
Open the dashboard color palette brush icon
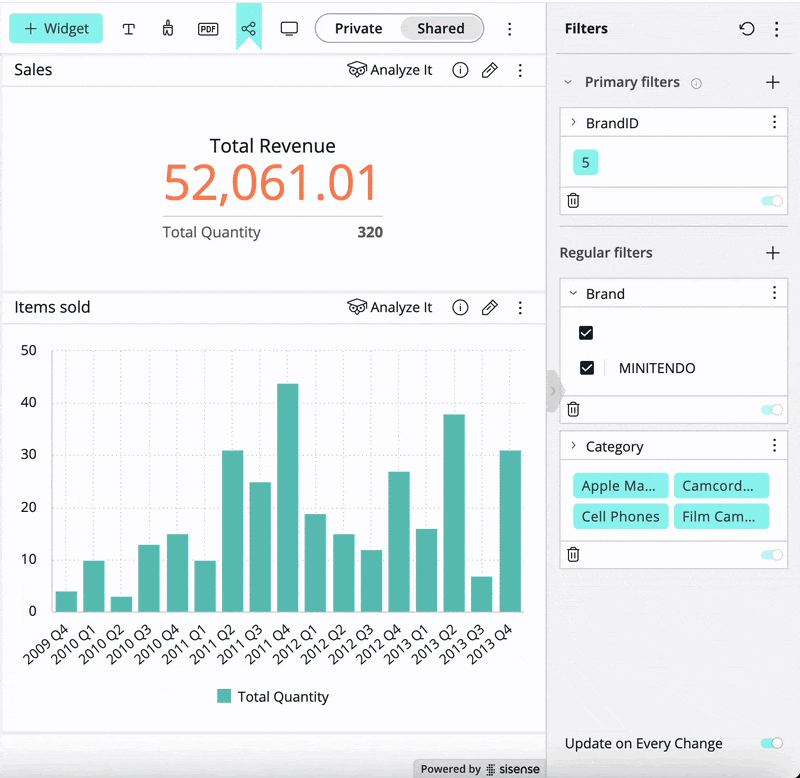click(x=168, y=29)
